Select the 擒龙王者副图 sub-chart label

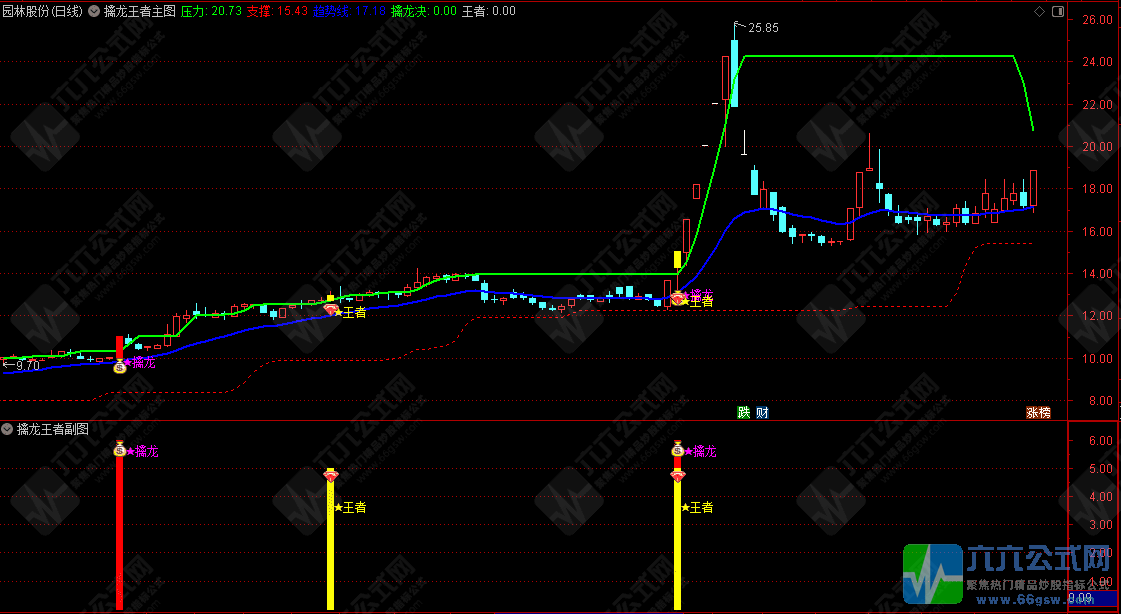coord(52,429)
